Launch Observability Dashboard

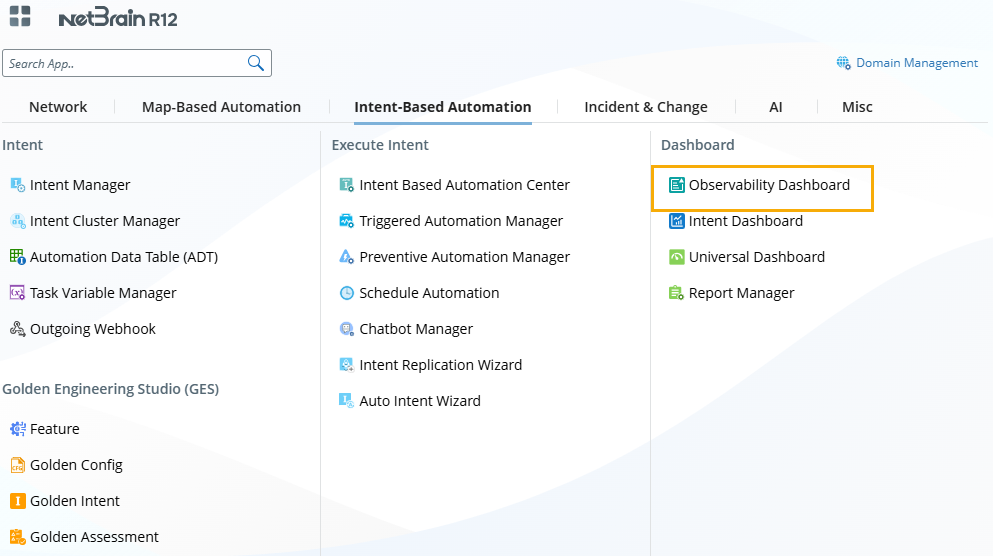(768, 185)
